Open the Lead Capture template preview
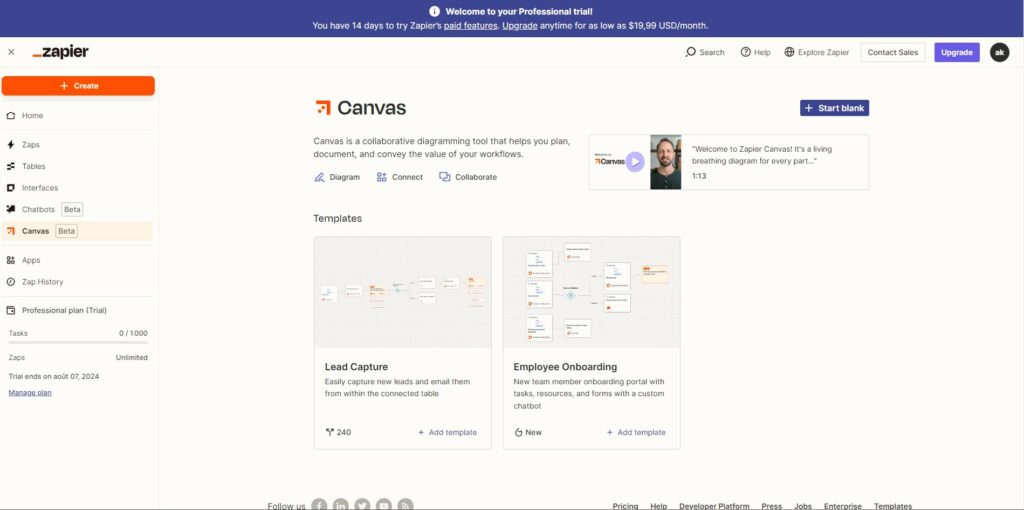The height and width of the screenshot is (510, 1024). click(x=402, y=292)
